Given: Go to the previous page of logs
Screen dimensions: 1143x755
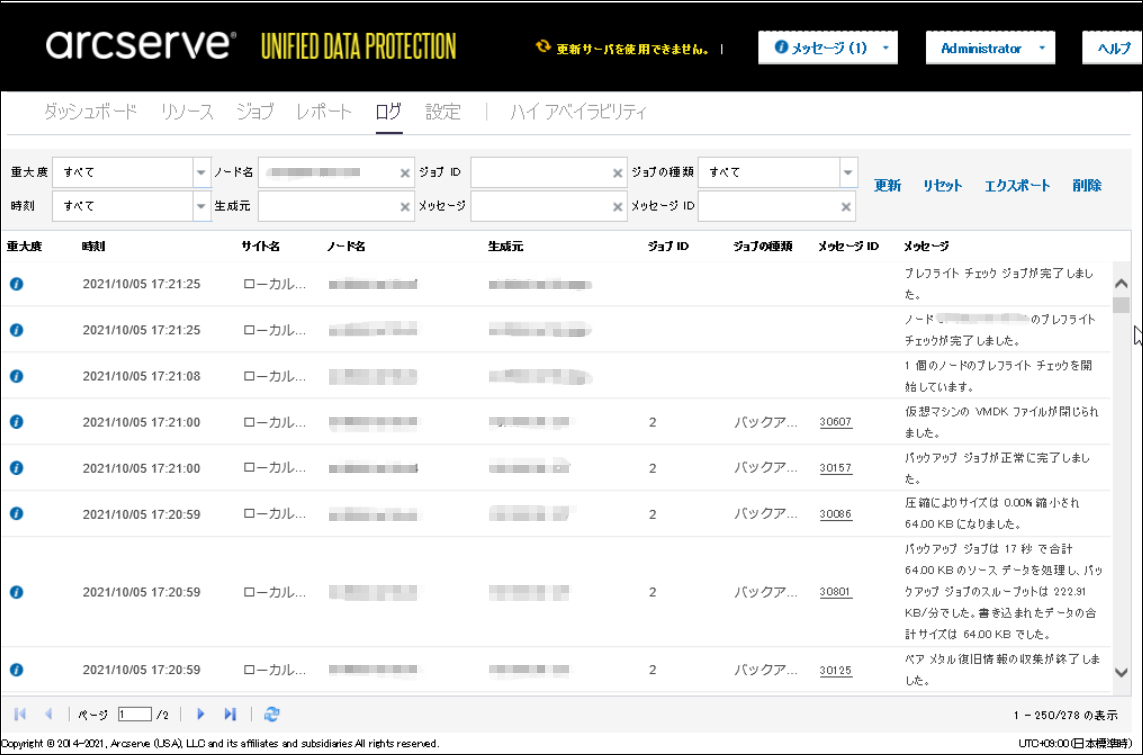Looking at the screenshot, I should (48, 714).
